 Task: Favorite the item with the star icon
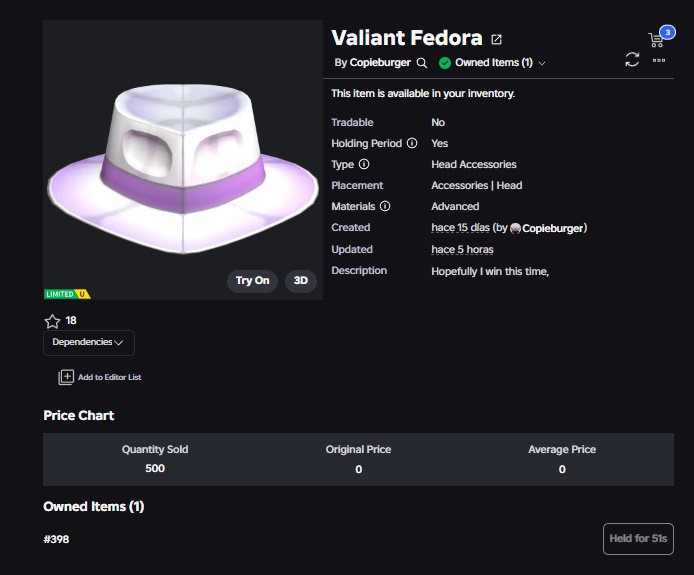pos(52,321)
